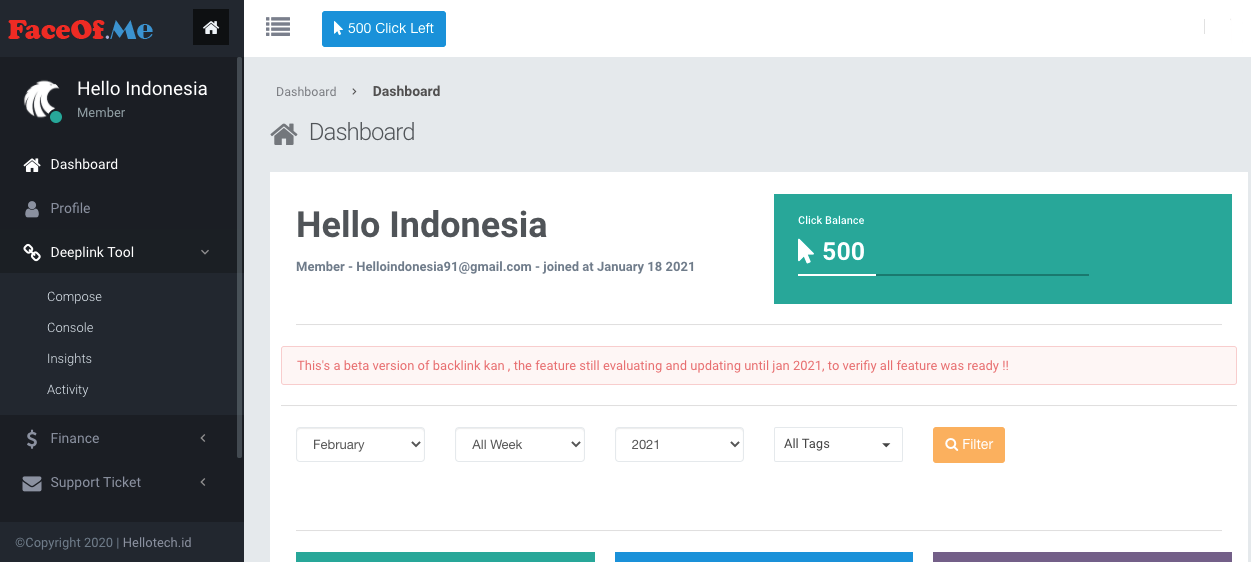Click the user avatar in the sidebar
Viewport: 1251px width, 562px height.
click(x=43, y=100)
